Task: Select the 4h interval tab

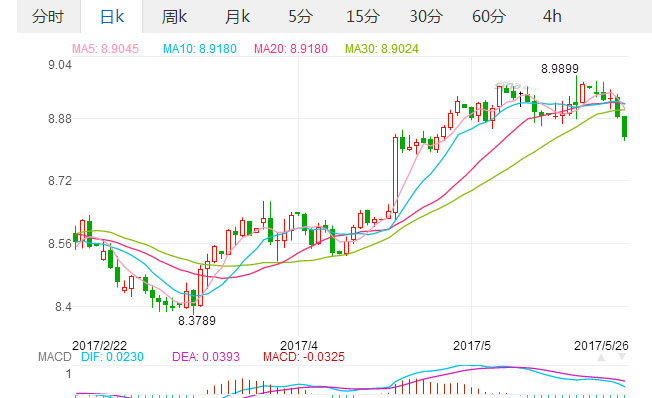Action: [552, 16]
